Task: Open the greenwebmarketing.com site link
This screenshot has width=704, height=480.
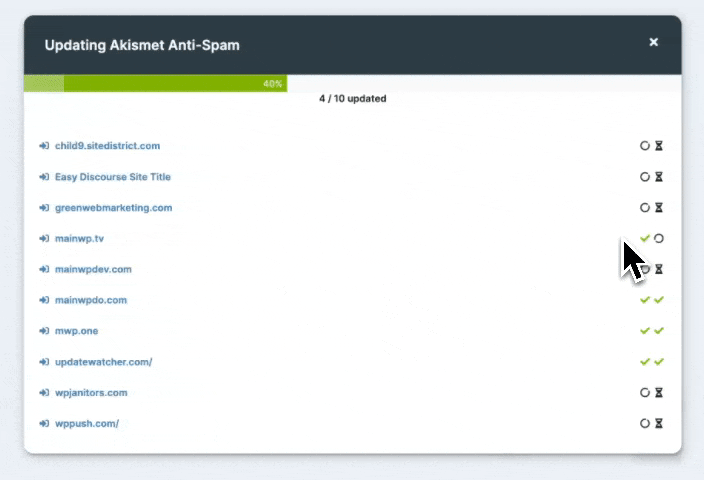Action: coord(114,207)
